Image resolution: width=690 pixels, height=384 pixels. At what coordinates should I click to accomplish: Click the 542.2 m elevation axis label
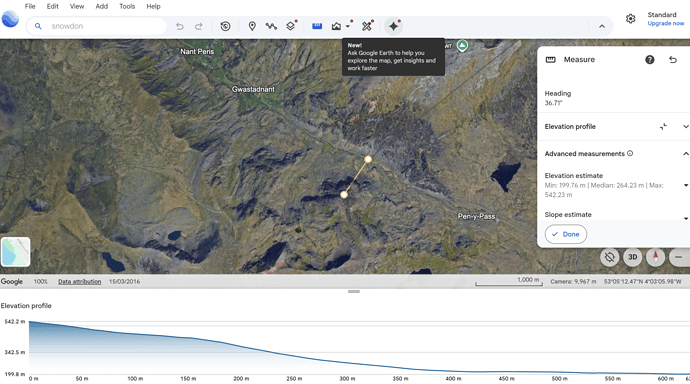coord(15,322)
